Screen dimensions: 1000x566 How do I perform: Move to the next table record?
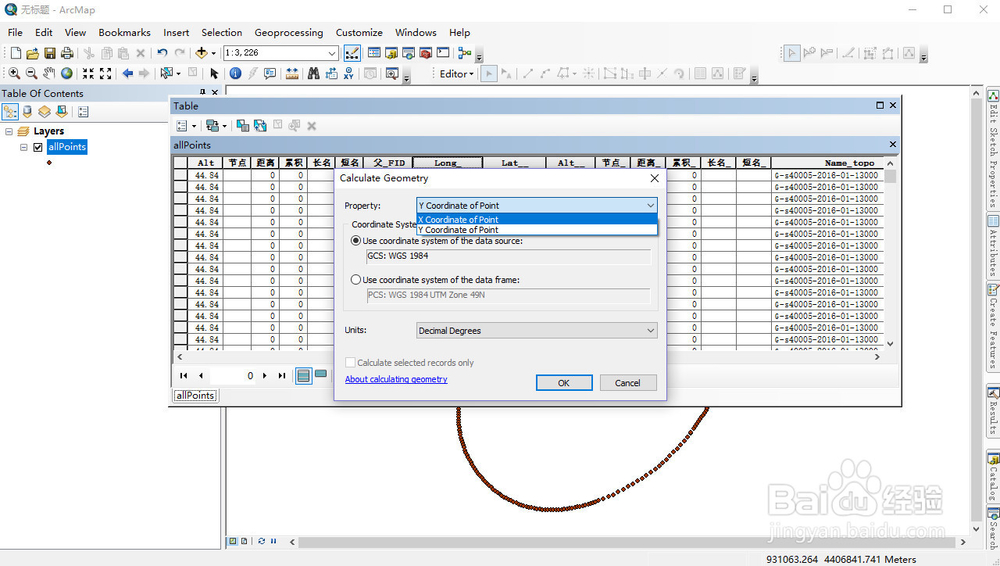pos(265,376)
